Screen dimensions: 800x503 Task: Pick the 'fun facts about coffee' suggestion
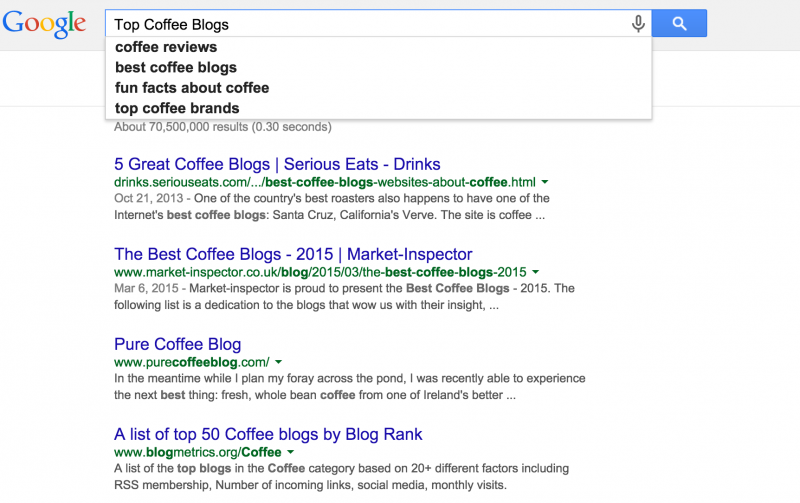tap(192, 88)
